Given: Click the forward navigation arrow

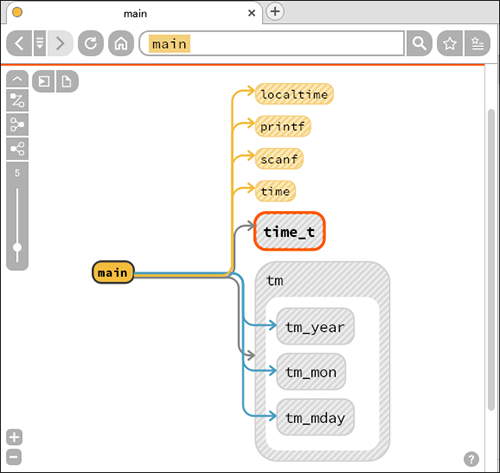Looking at the screenshot, I should 60,43.
